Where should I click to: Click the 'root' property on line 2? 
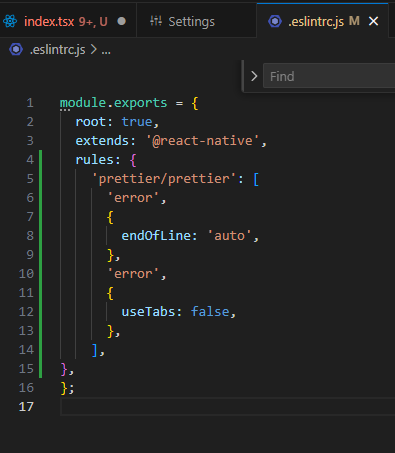click(x=91, y=122)
